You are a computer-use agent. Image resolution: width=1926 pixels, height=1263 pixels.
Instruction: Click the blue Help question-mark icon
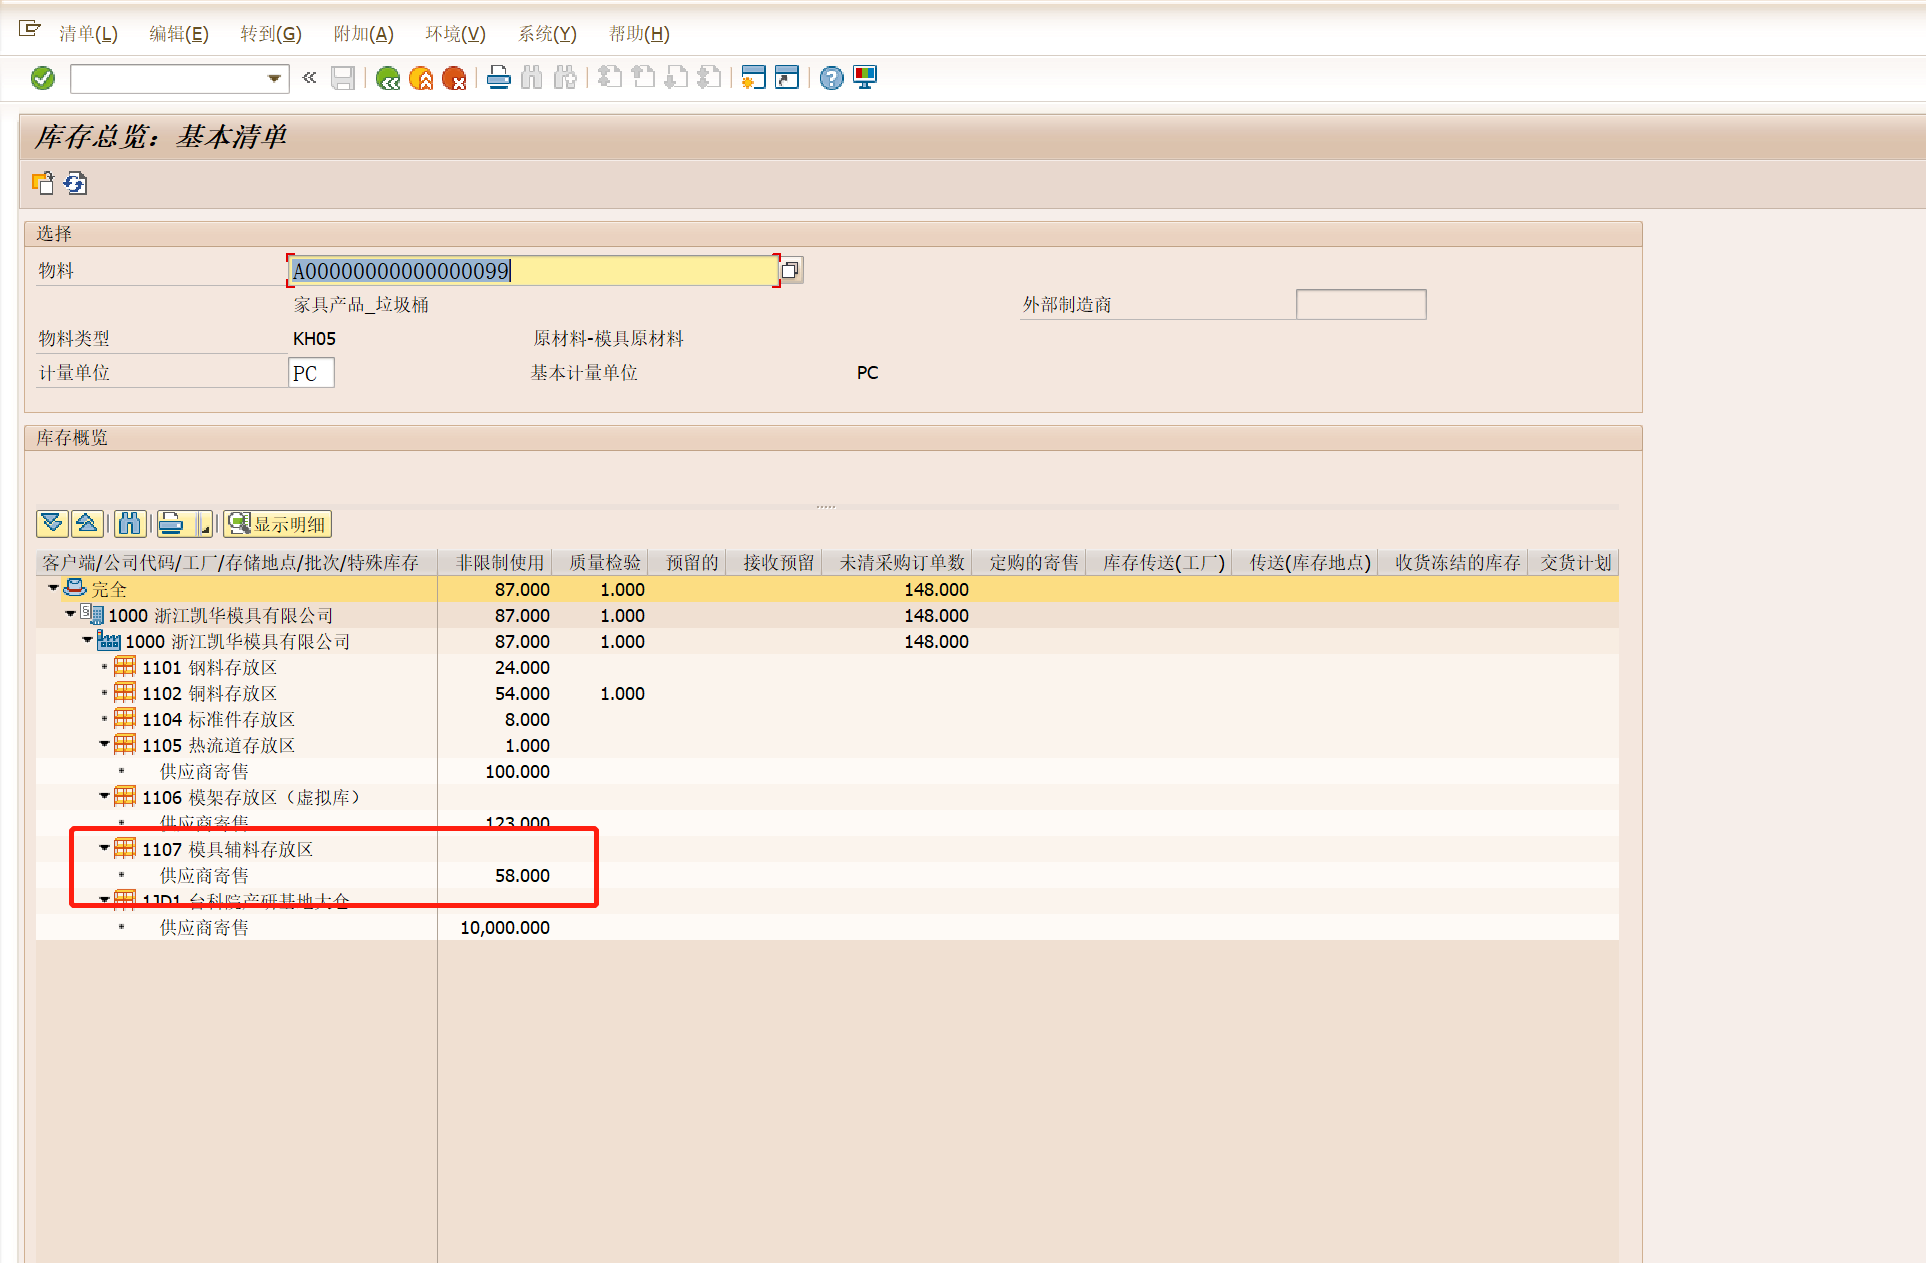coord(831,78)
